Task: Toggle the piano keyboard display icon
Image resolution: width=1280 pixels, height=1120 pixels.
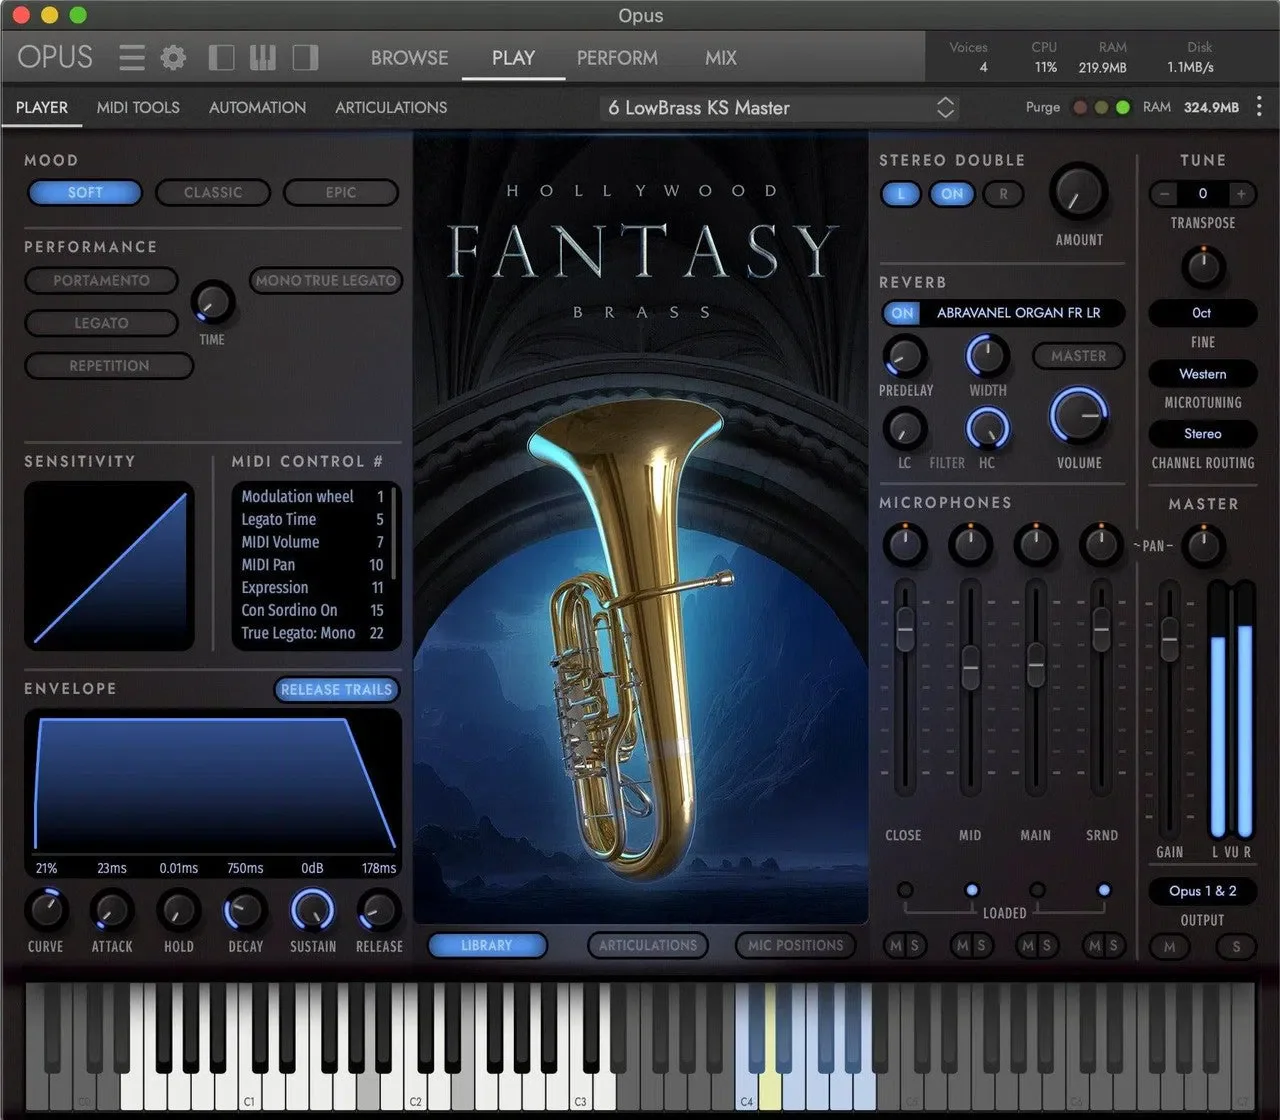Action: [263, 57]
